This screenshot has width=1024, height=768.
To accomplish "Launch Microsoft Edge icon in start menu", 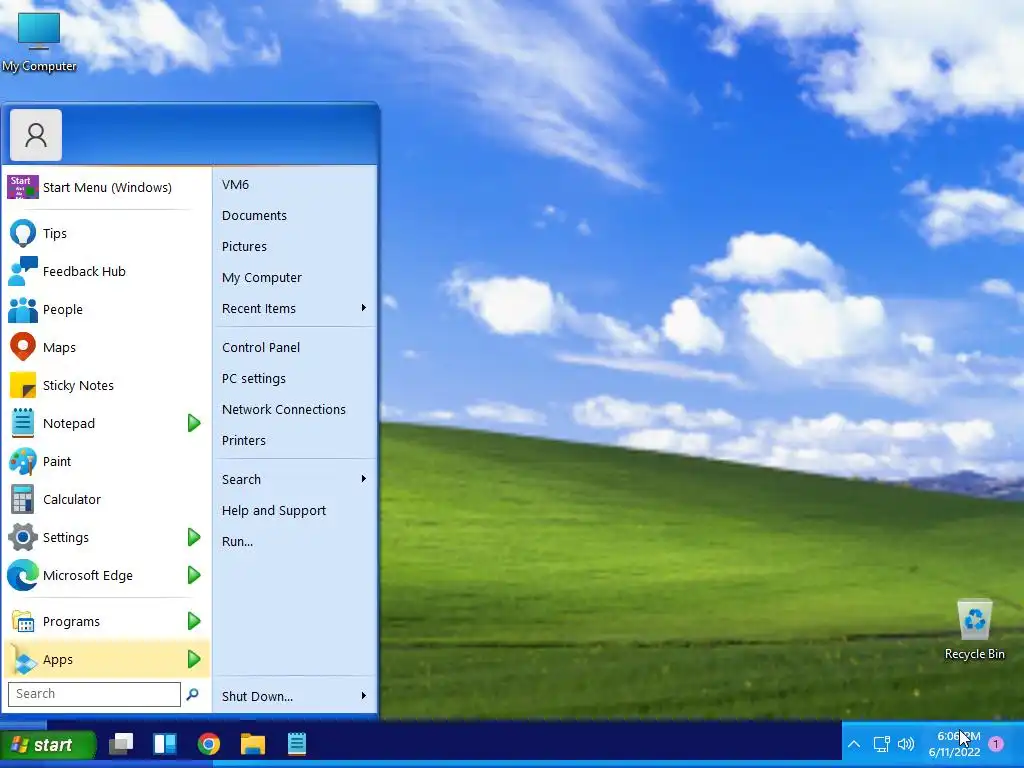I will point(23,575).
